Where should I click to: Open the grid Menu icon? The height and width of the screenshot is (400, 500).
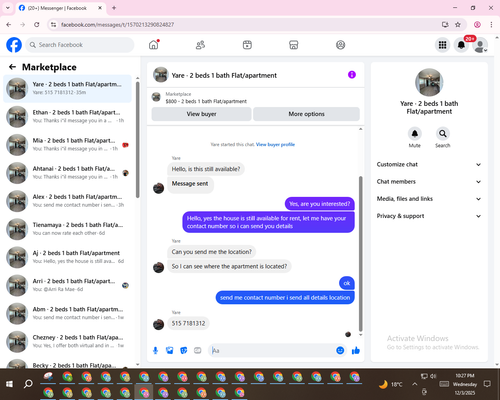(x=442, y=45)
